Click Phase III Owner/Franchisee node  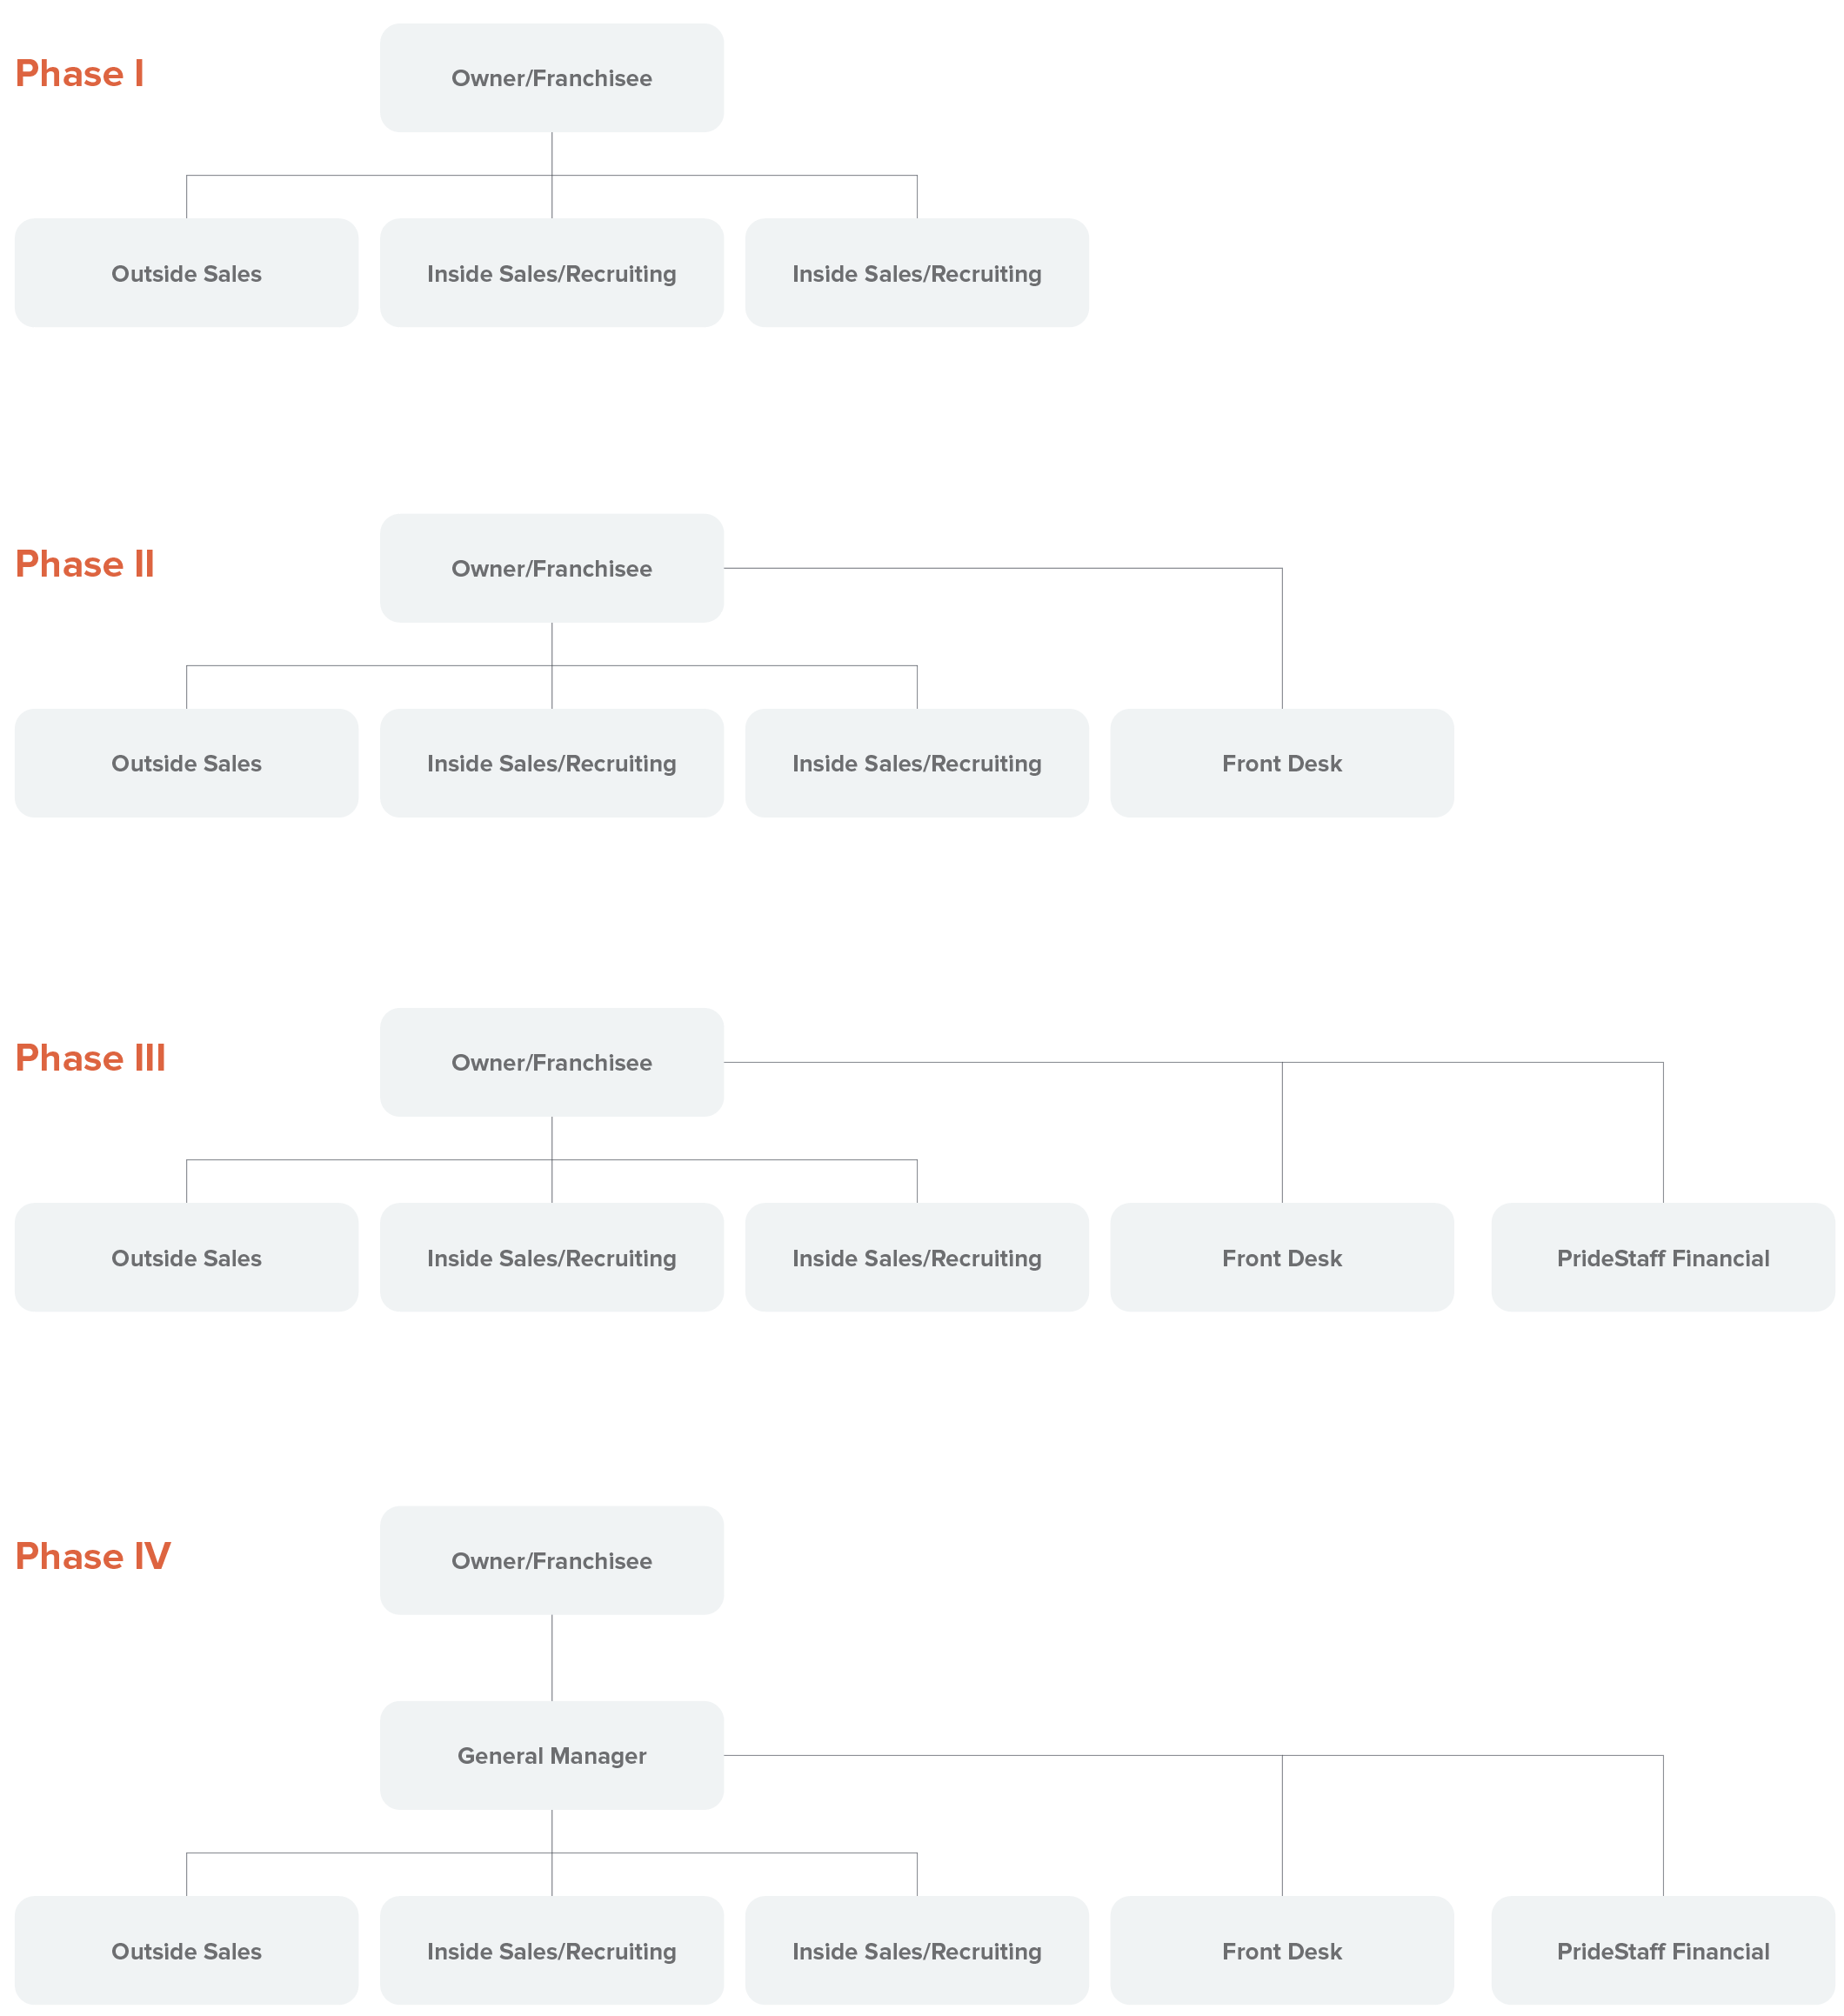pos(551,1062)
